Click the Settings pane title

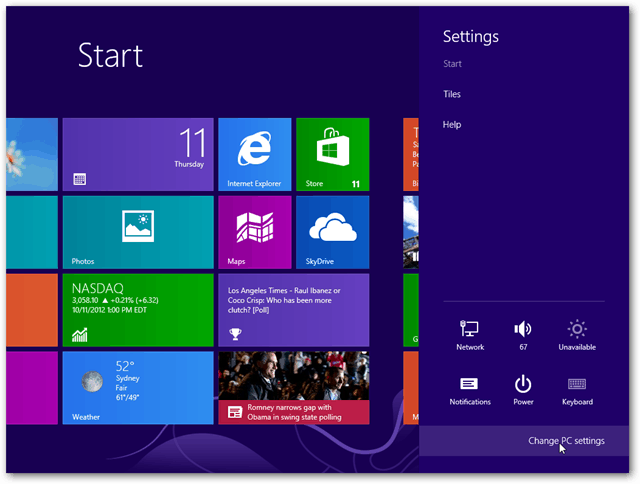tap(471, 37)
